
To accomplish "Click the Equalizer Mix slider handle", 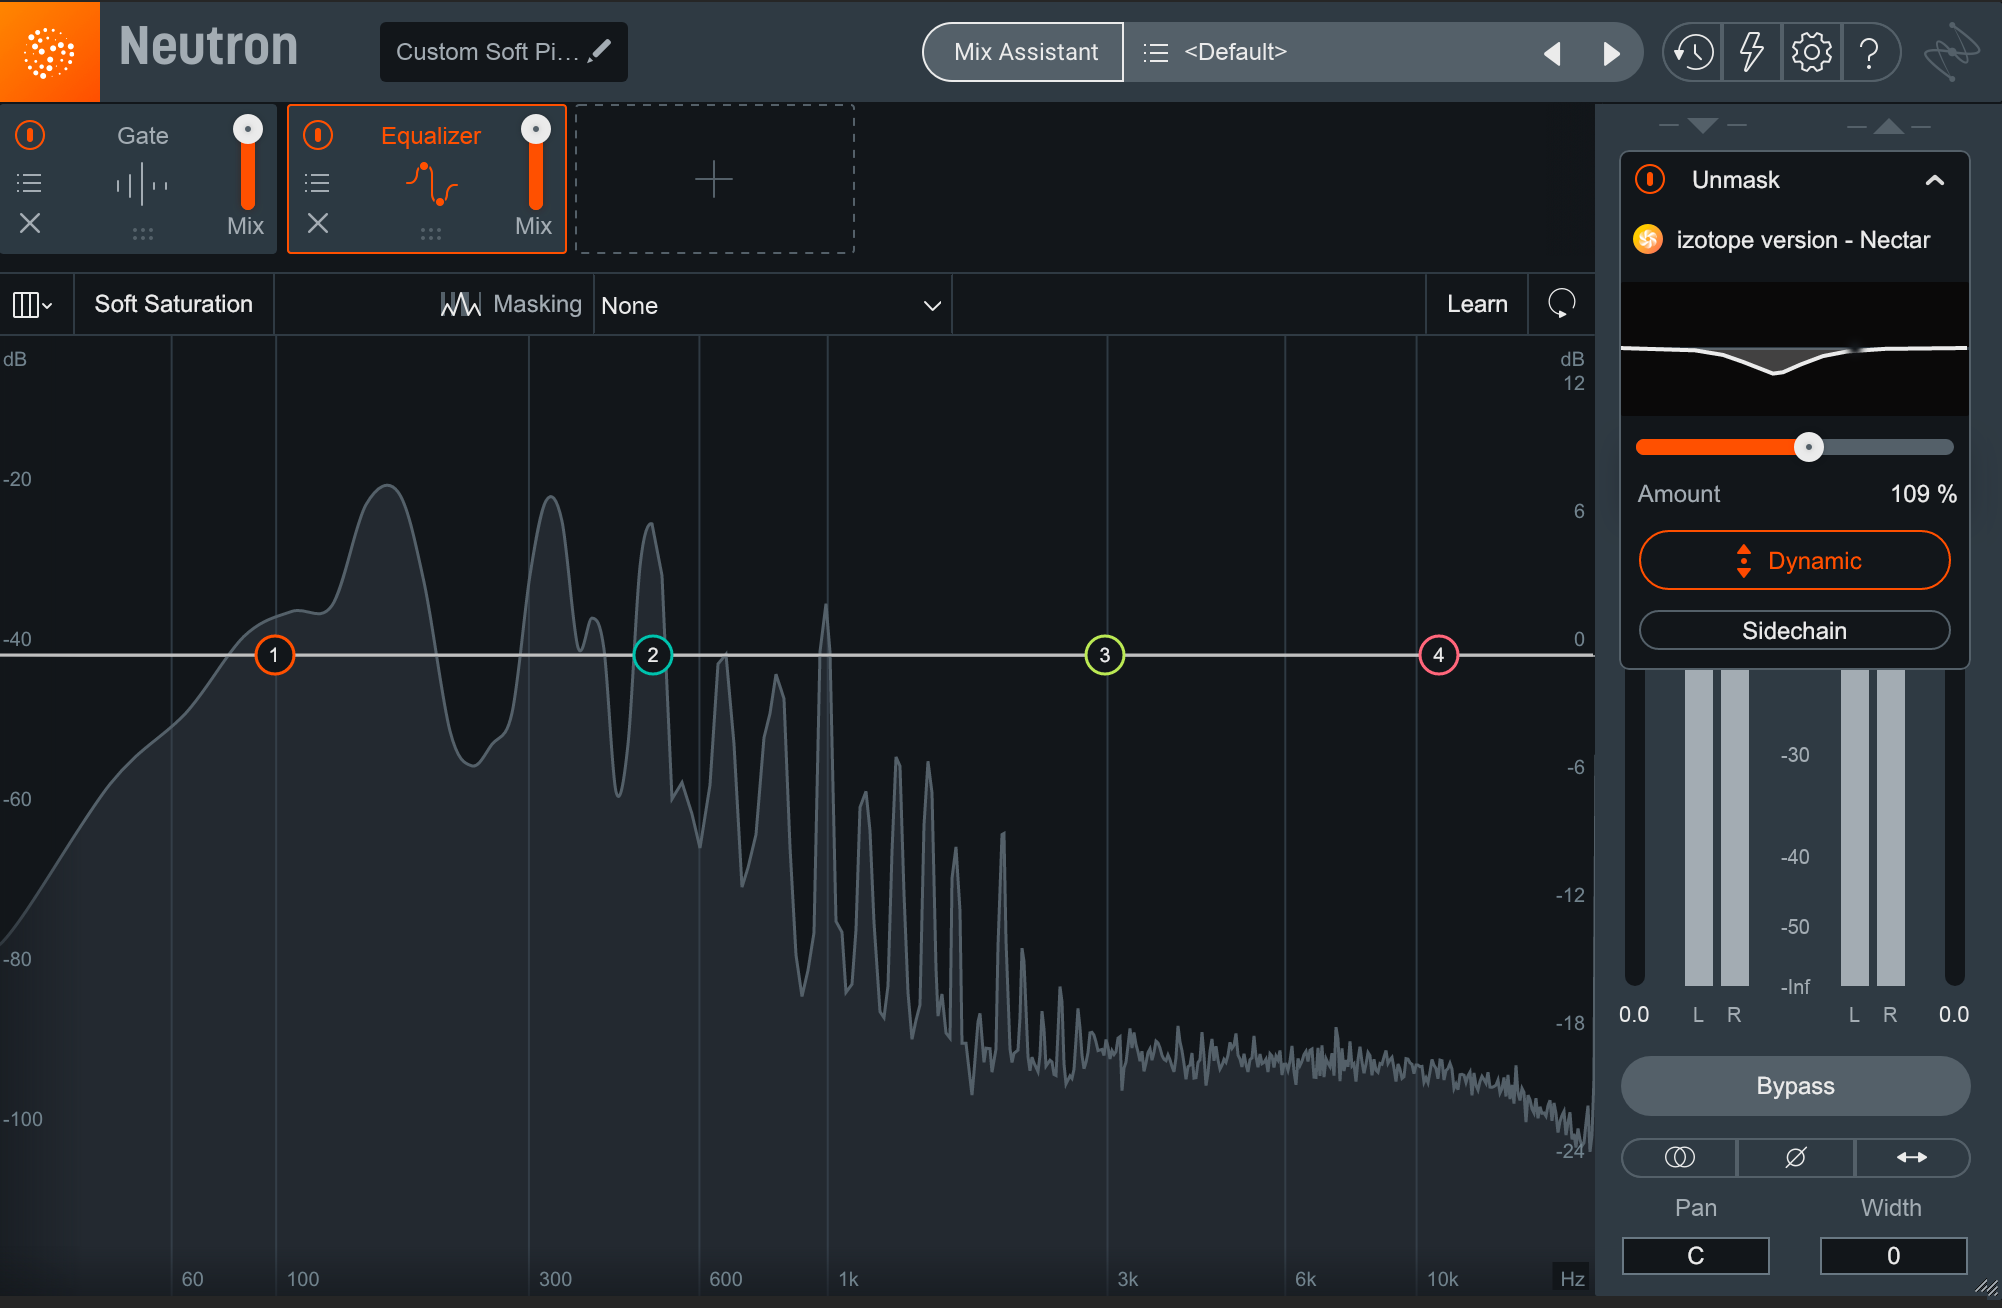I will pos(536,129).
